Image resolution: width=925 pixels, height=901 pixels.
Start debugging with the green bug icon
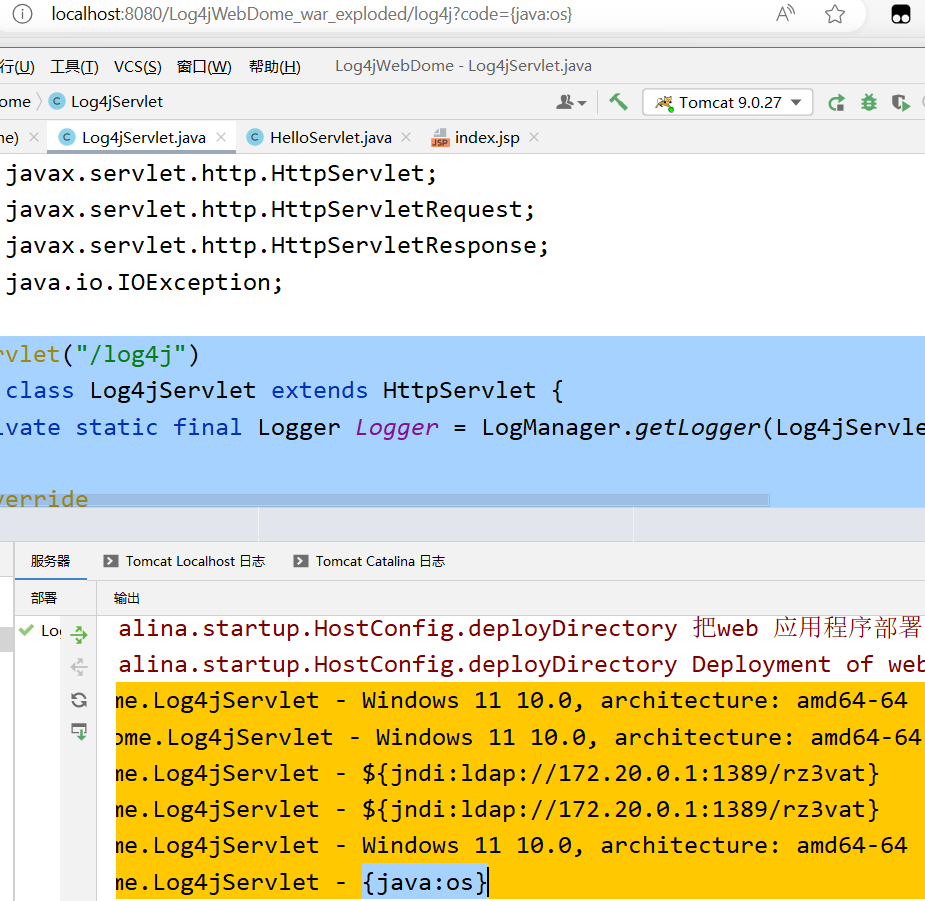868,103
